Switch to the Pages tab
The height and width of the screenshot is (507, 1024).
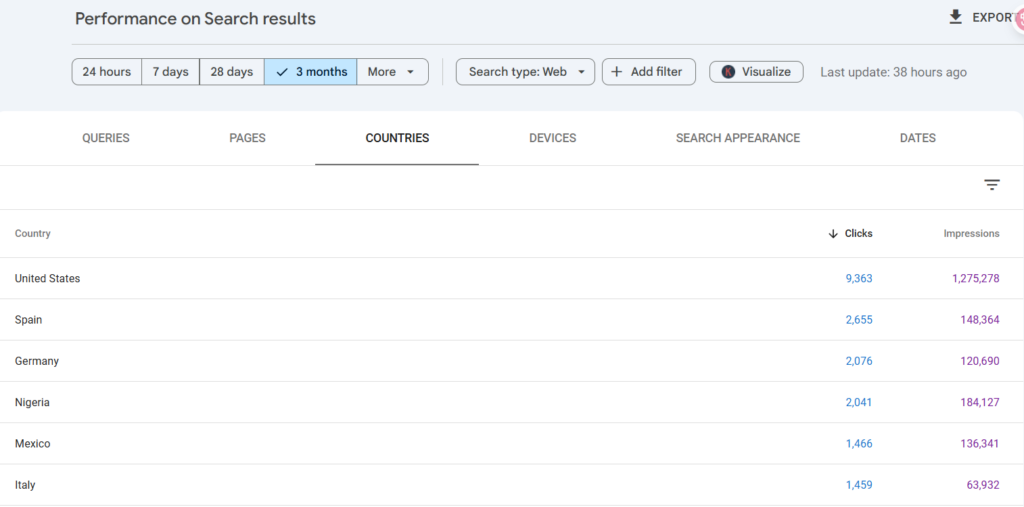coord(247,138)
